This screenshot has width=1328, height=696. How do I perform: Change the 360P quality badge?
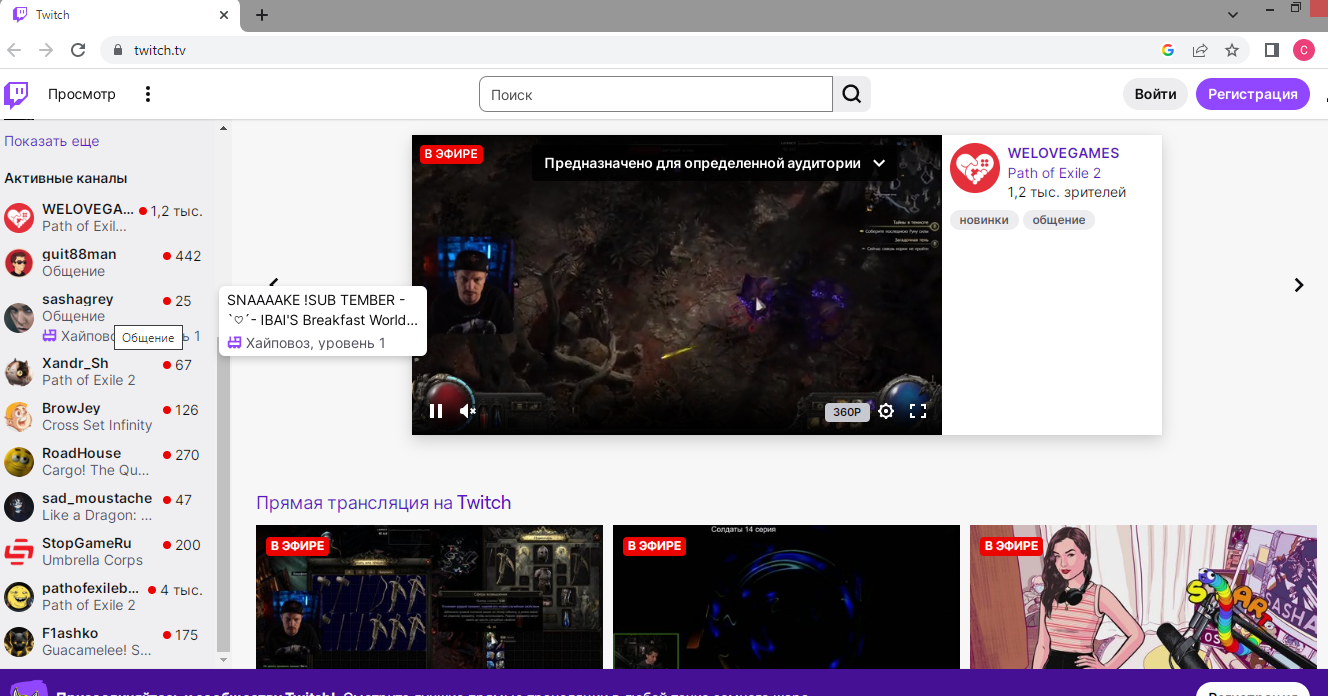click(847, 412)
